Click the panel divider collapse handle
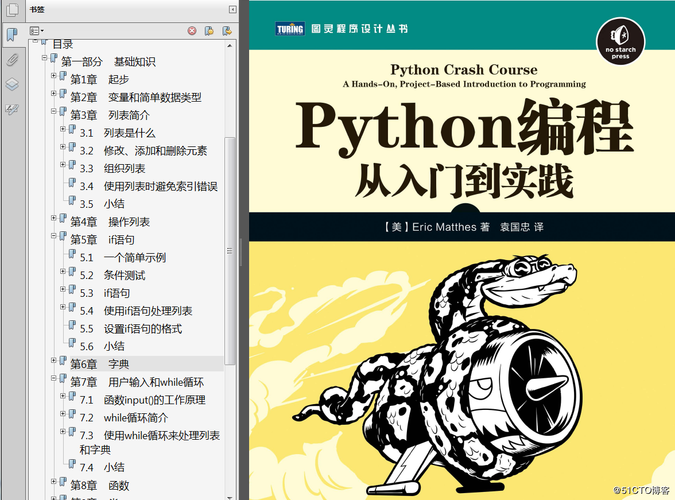 coord(241,251)
